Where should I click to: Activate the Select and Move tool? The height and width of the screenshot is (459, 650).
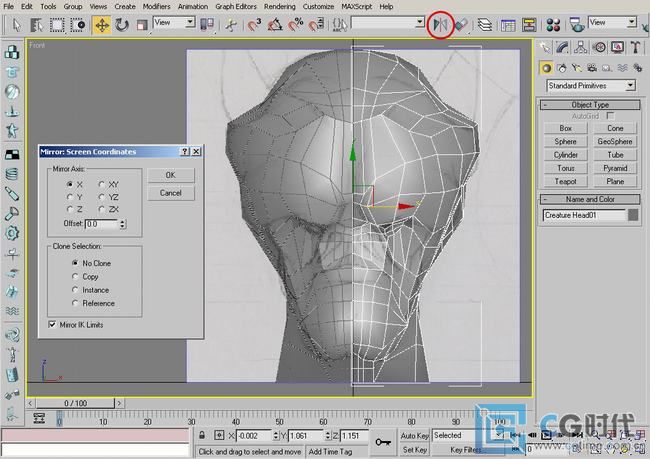click(102, 25)
